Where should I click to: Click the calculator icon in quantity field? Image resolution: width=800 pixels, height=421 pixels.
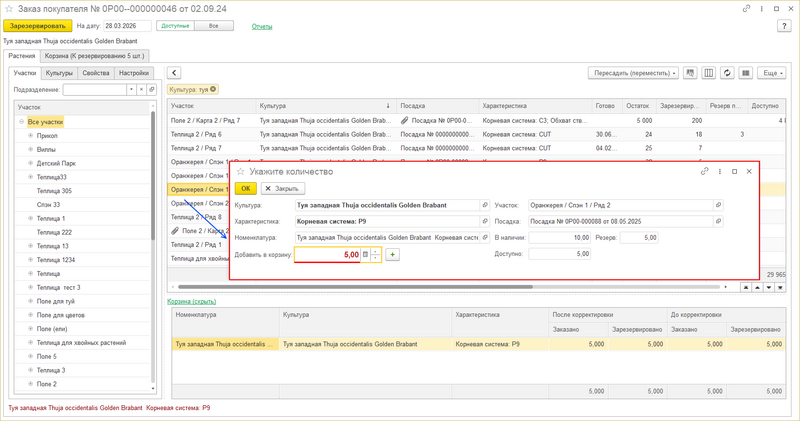[365, 255]
